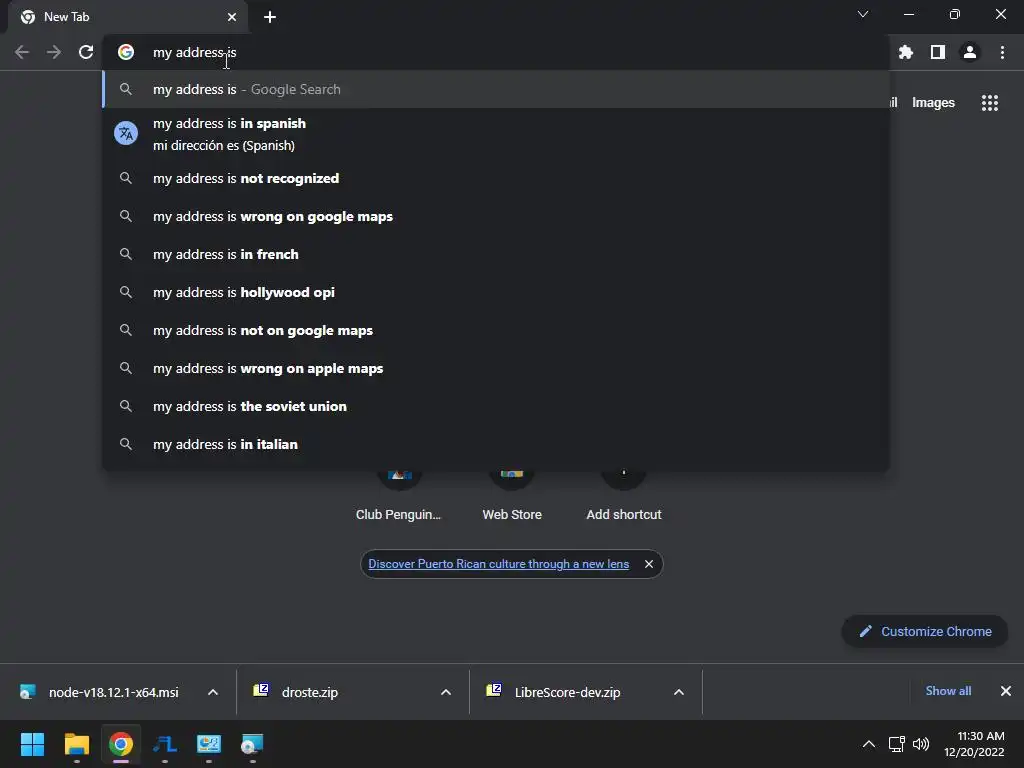Open the volume tray icon
The width and height of the screenshot is (1024, 768).
click(921, 744)
